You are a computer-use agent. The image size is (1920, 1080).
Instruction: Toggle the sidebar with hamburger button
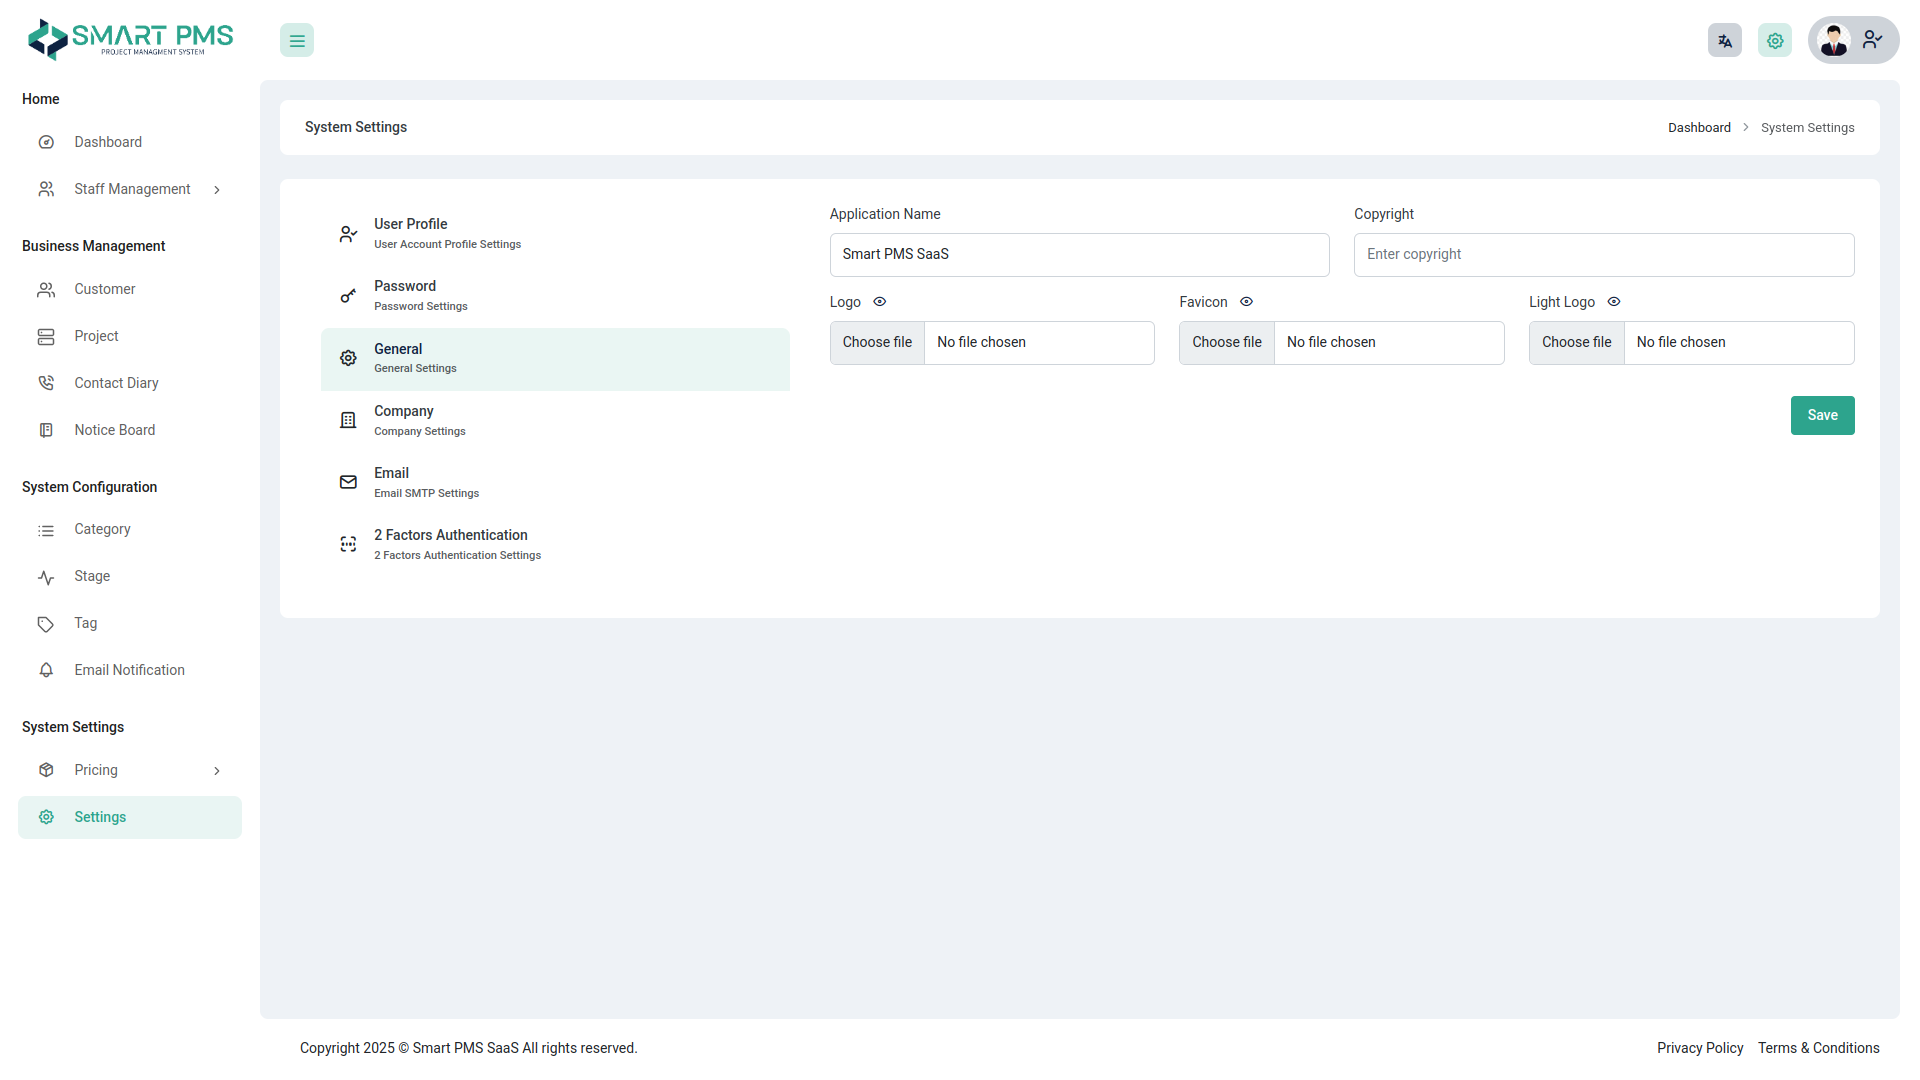tap(296, 40)
